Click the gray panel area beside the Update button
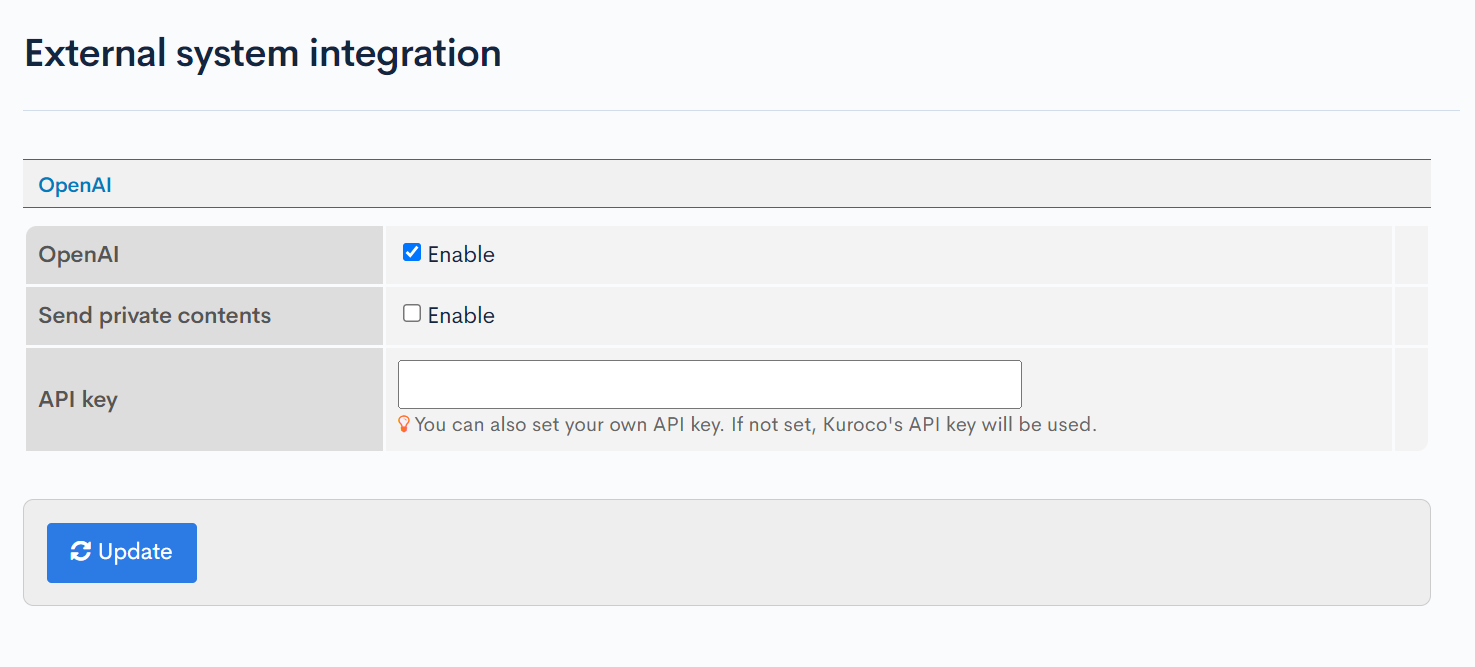 pyautogui.click(x=800, y=552)
